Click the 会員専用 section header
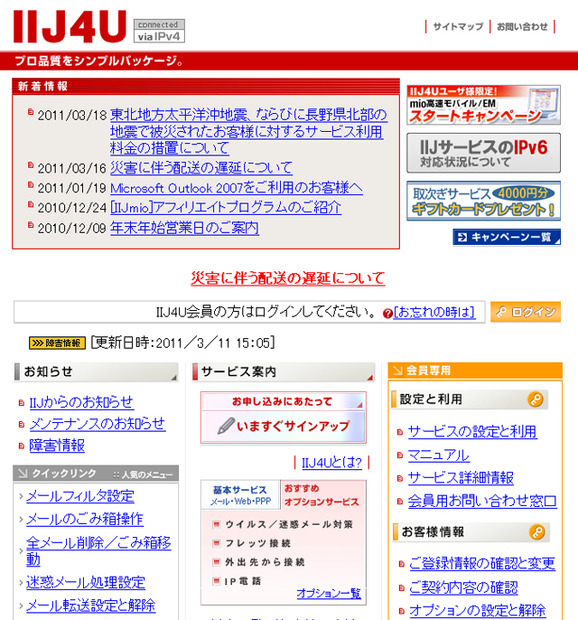The height and width of the screenshot is (620, 578). (x=475, y=370)
